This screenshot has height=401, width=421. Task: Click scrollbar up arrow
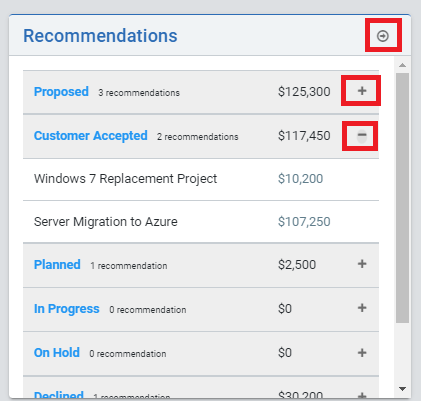point(402,65)
